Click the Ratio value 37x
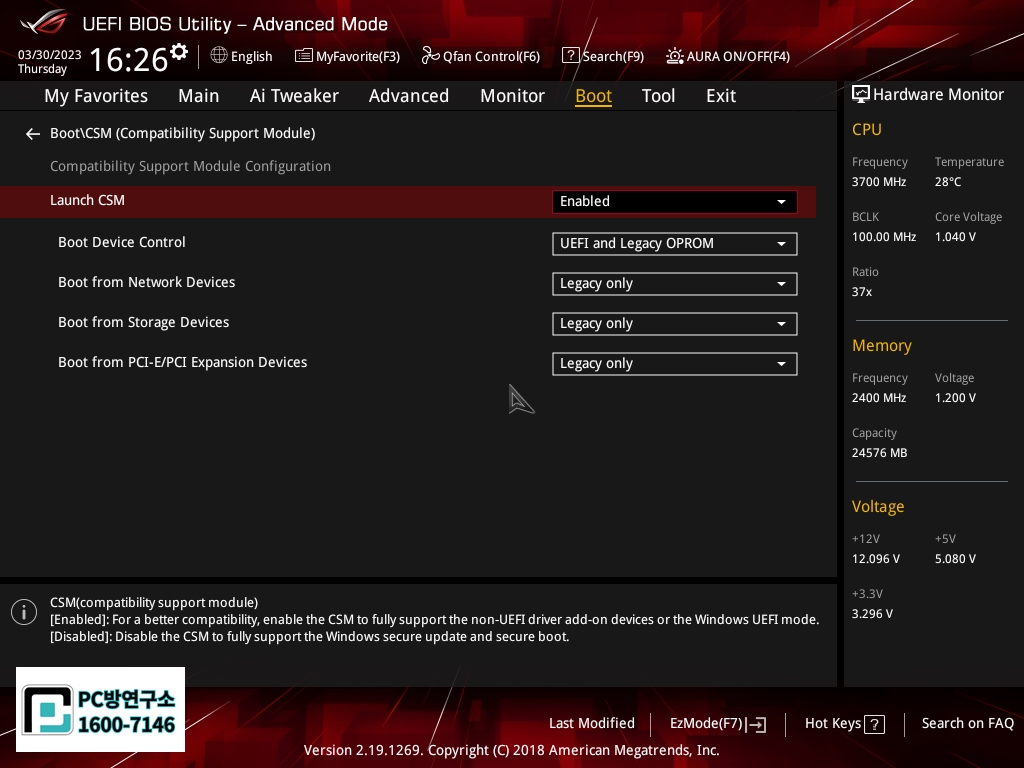 tap(862, 292)
